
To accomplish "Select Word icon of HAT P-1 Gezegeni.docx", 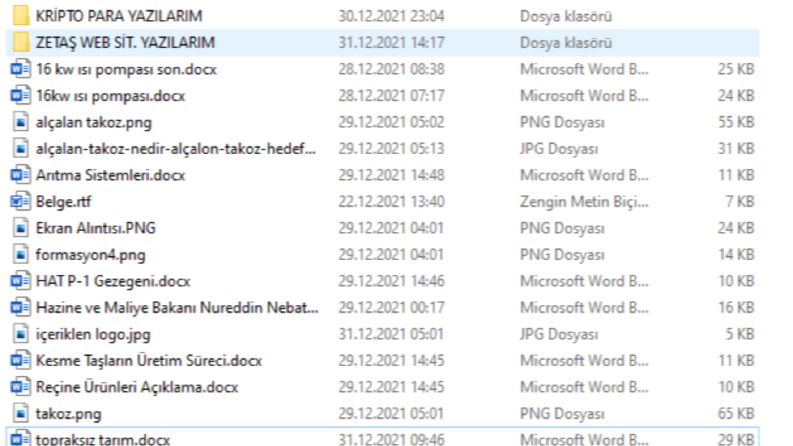I will (20, 281).
